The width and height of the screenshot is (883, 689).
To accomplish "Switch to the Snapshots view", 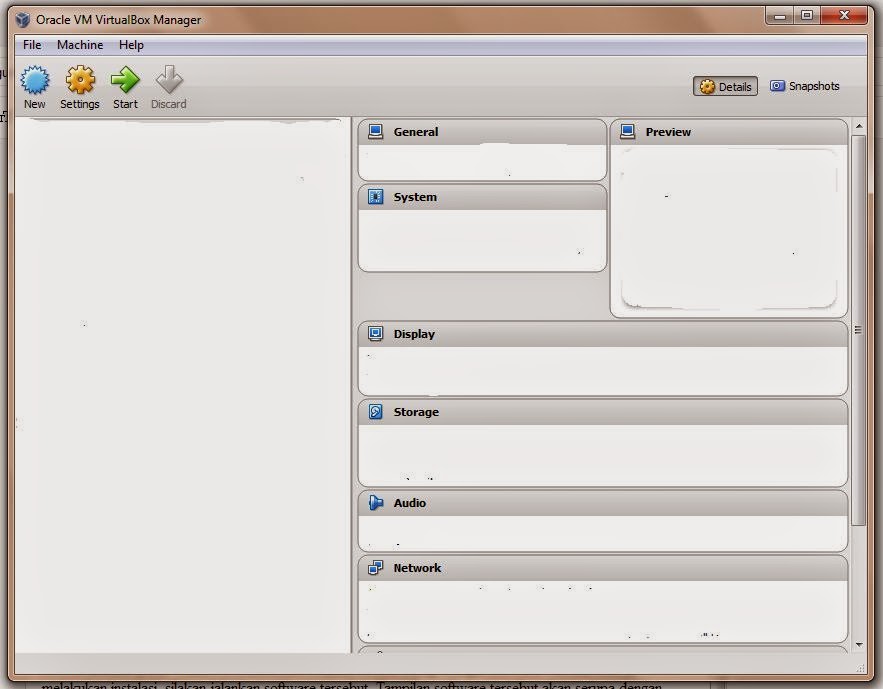I will tap(805, 86).
